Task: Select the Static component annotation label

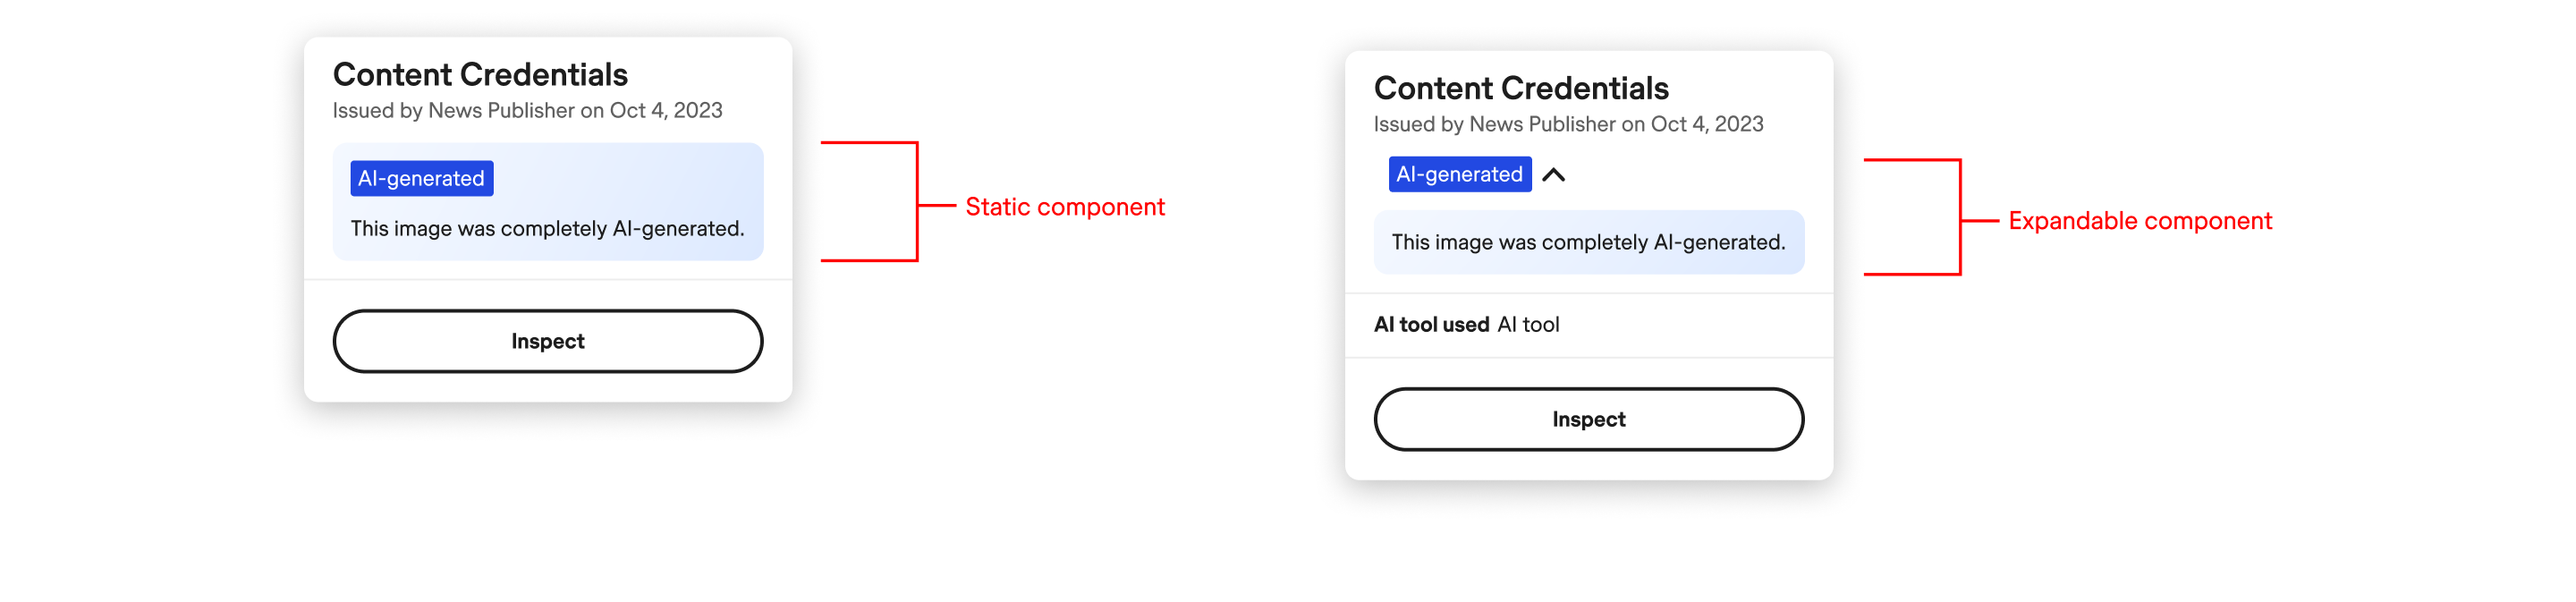Action: 1065,207
